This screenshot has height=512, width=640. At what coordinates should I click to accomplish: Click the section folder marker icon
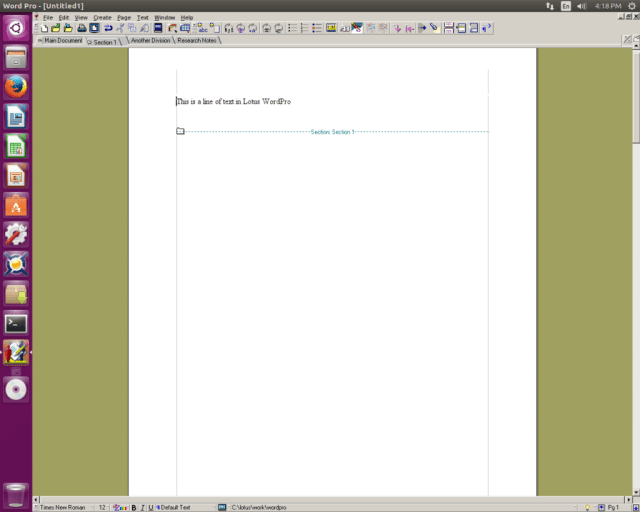180,131
